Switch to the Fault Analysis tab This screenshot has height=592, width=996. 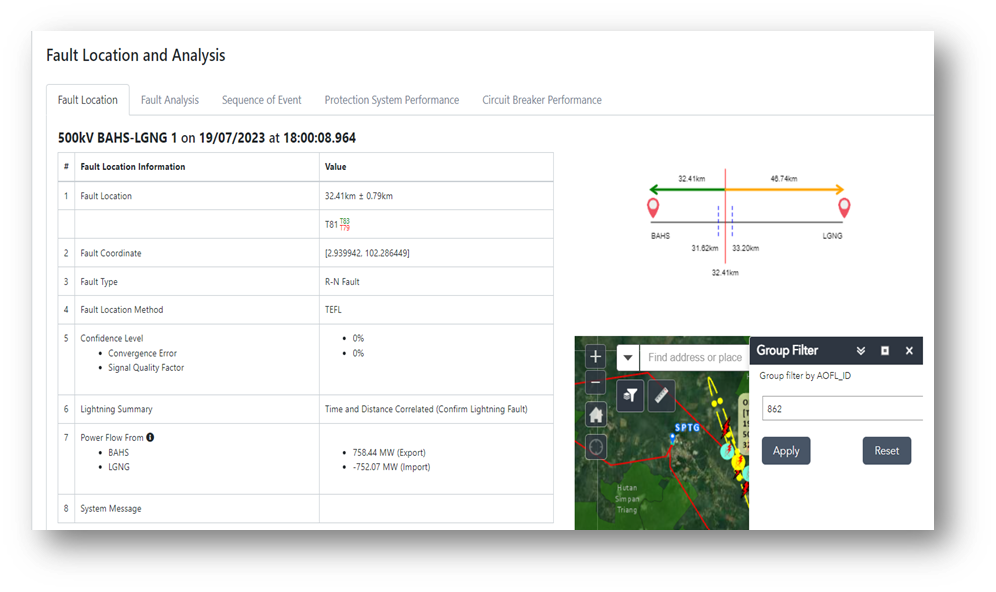[x=169, y=100]
